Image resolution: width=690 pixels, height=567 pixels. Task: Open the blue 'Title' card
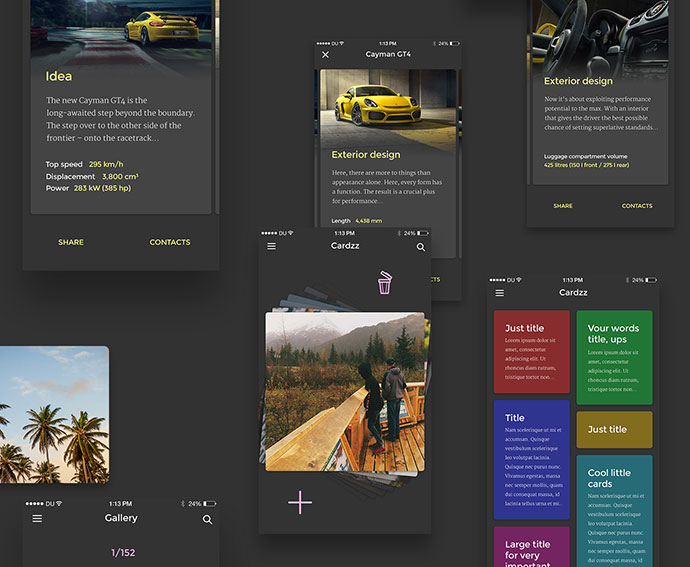click(x=532, y=460)
